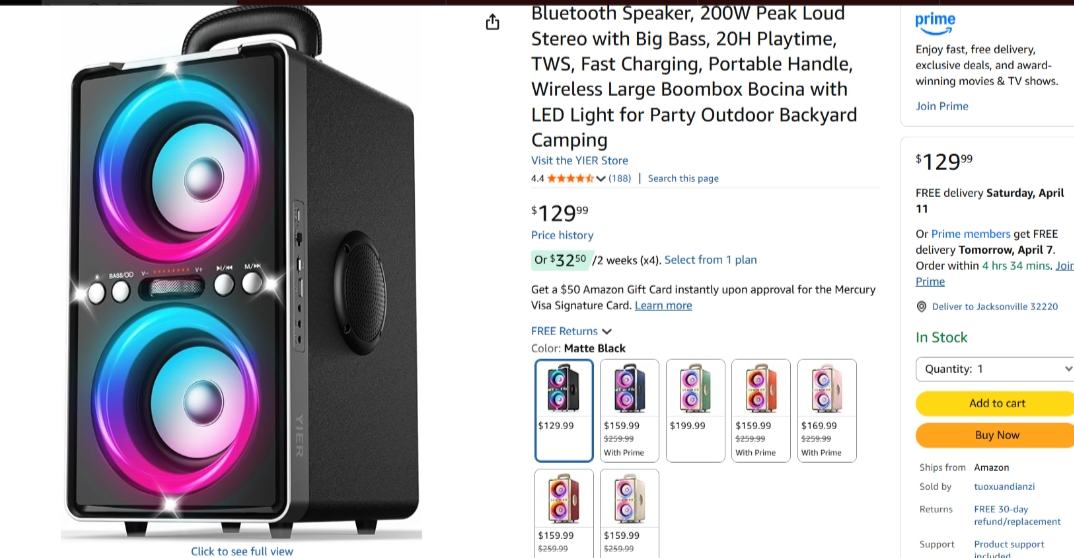Click the star rating icons

(570, 179)
